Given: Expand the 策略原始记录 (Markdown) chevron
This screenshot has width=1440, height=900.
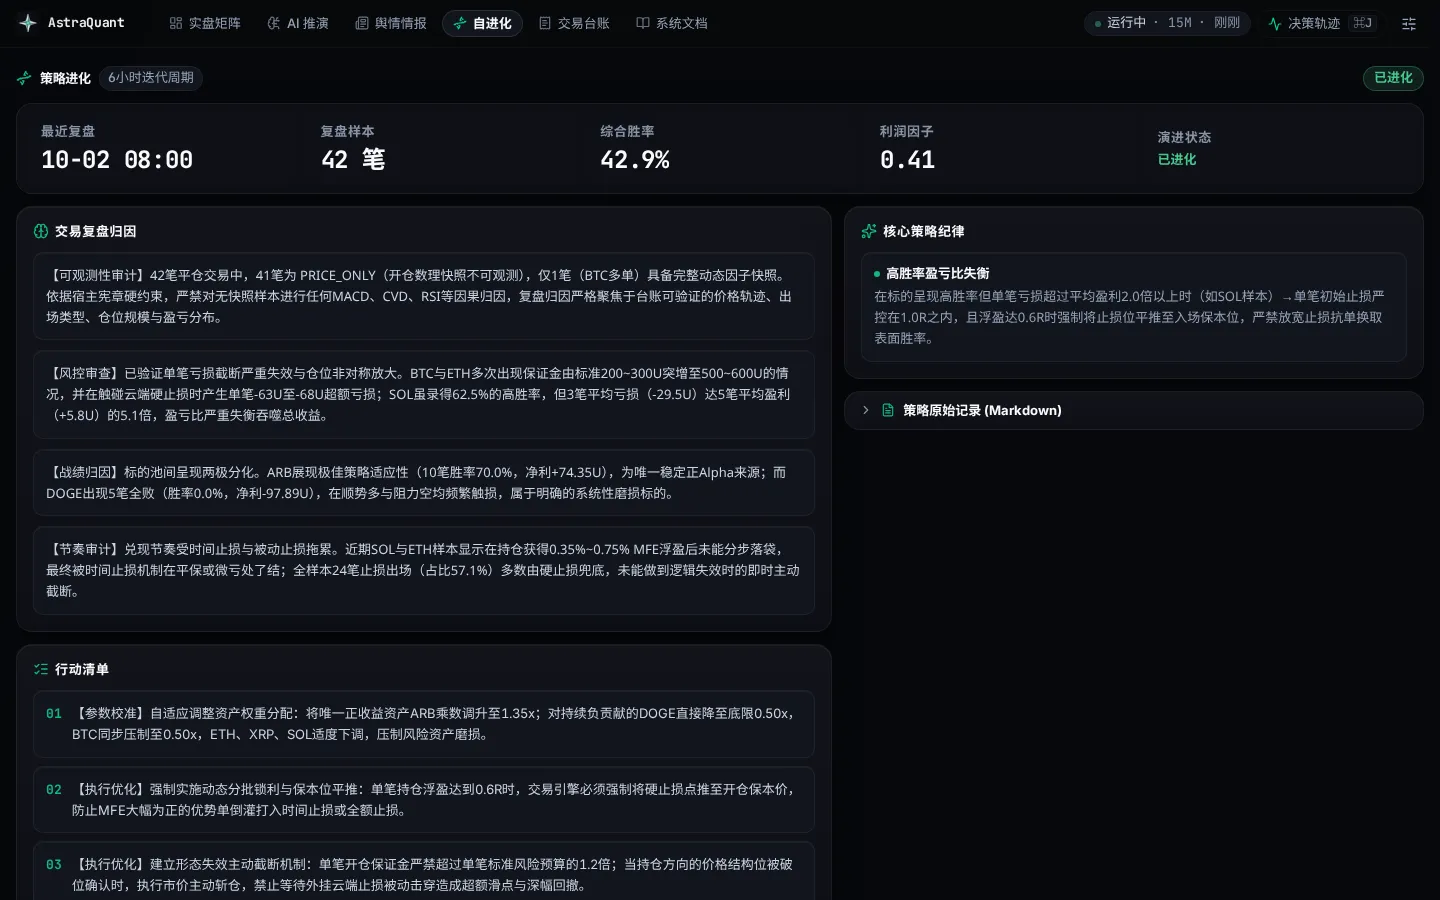Looking at the screenshot, I should click(x=866, y=410).
